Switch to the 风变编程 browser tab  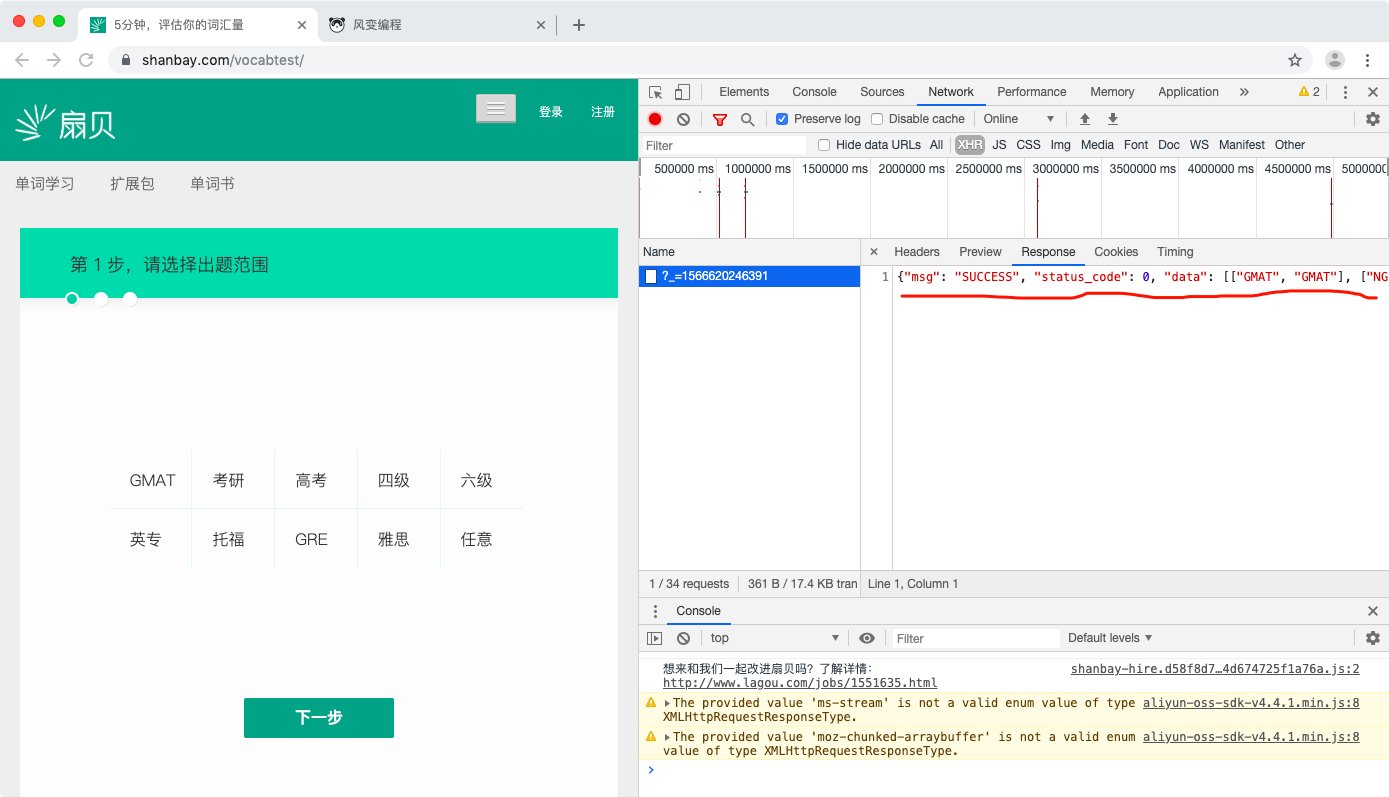(x=435, y=25)
